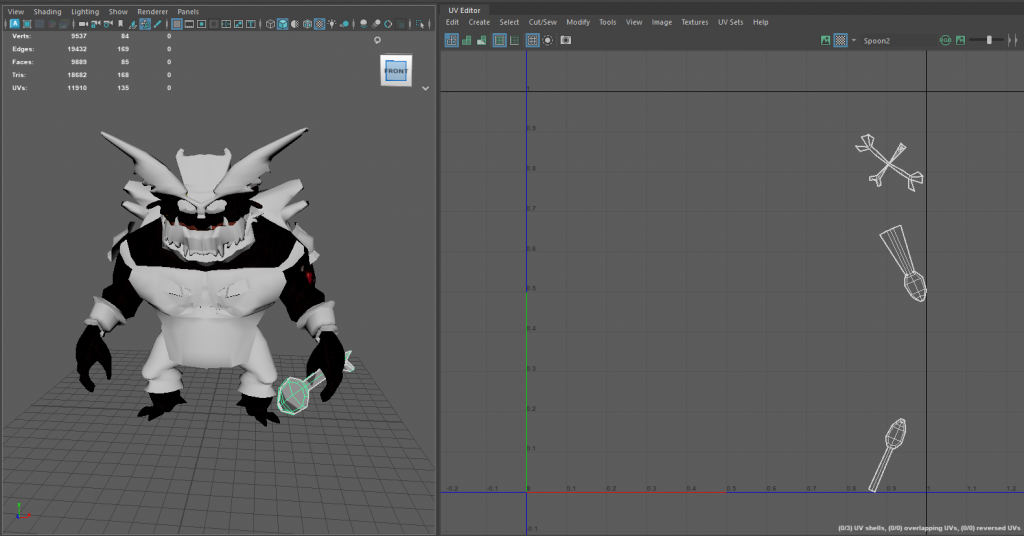
Task: Toggle the viewport grid display icon
Action: tap(177, 24)
